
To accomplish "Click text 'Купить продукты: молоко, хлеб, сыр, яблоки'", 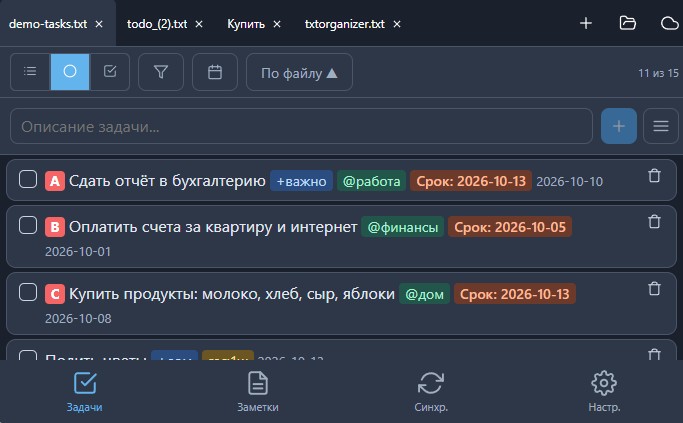I will click(232, 294).
